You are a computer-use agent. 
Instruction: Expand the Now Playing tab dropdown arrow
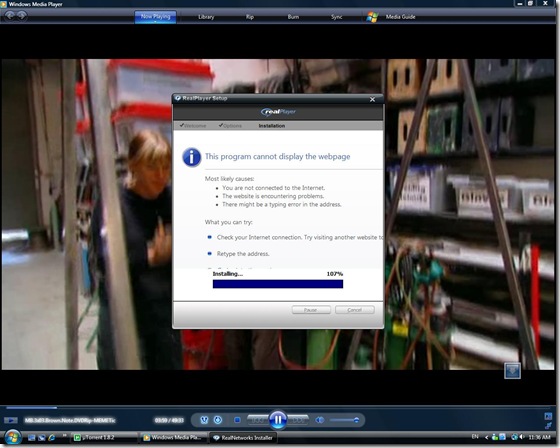(x=155, y=22)
